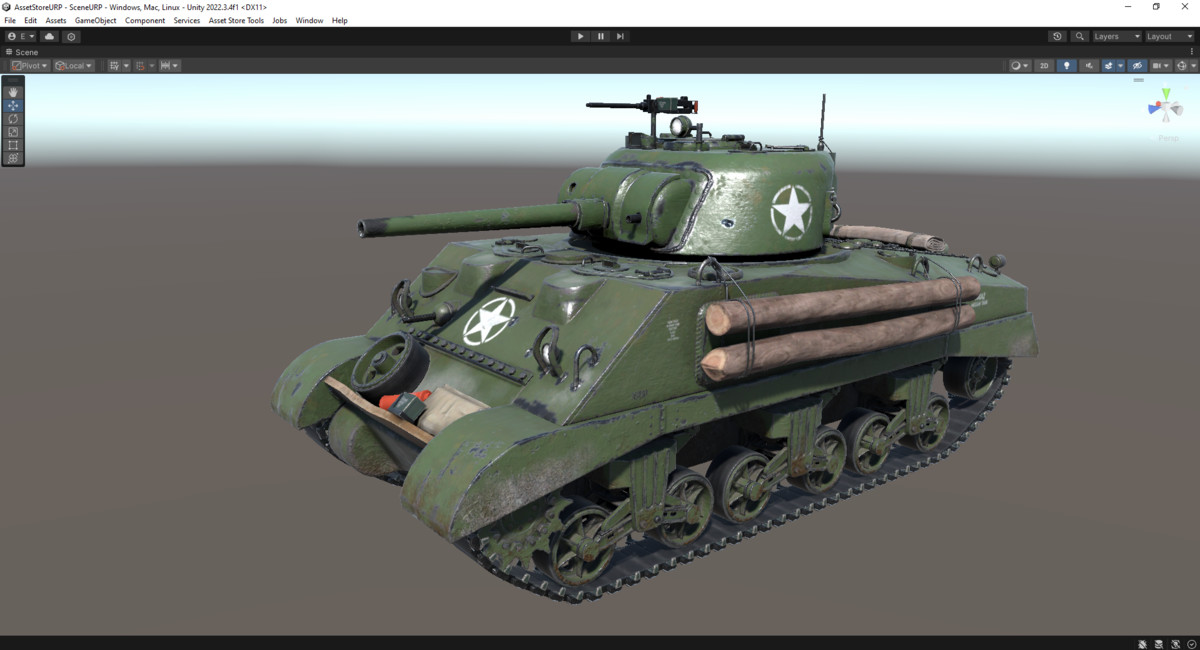Open the Local handle rotation dropdown
The image size is (1200, 650).
[x=73, y=66]
